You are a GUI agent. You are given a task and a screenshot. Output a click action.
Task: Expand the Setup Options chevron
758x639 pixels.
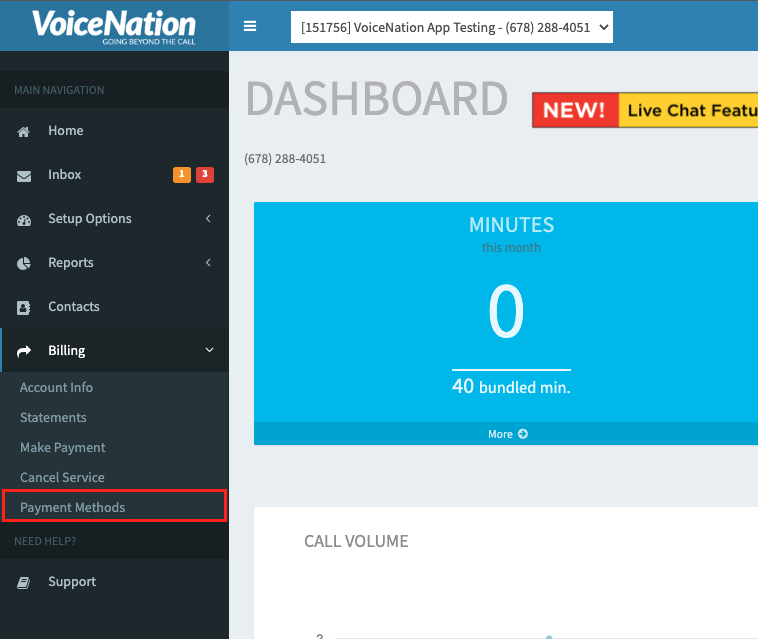pyautogui.click(x=208, y=218)
